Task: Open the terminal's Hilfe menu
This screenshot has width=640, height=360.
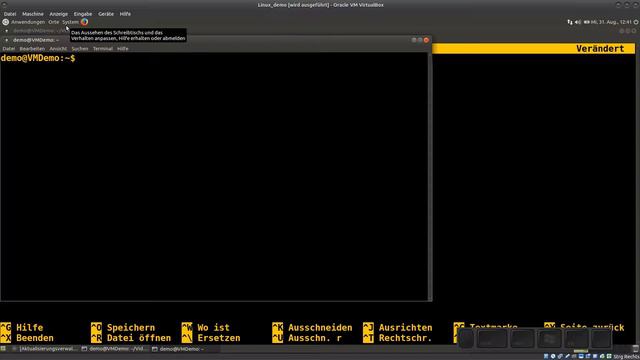Action: [x=123, y=49]
